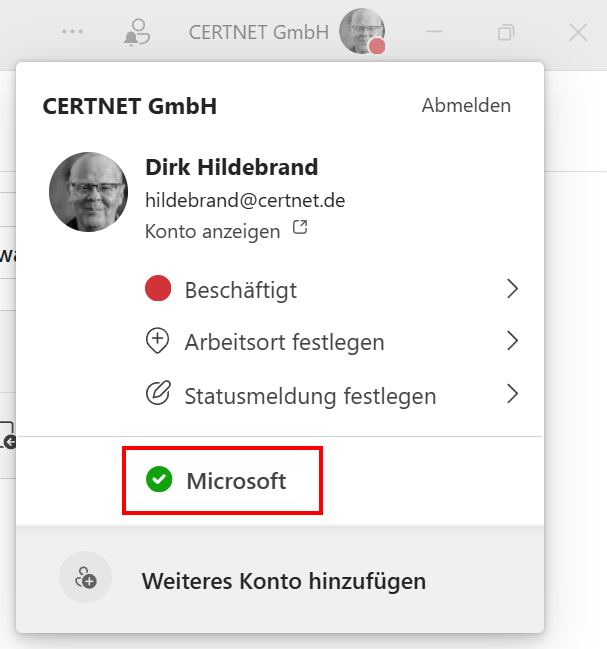
Task: Click the green checkmark next to Microsoft
Action: (x=159, y=481)
